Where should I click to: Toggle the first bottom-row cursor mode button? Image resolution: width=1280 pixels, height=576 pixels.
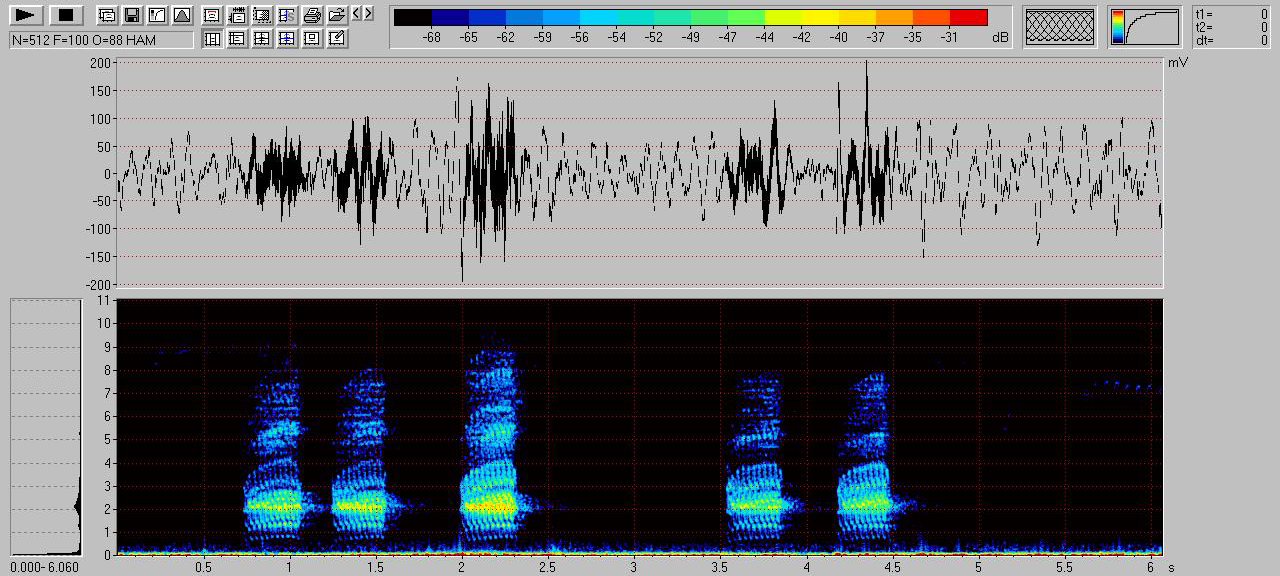(212, 38)
